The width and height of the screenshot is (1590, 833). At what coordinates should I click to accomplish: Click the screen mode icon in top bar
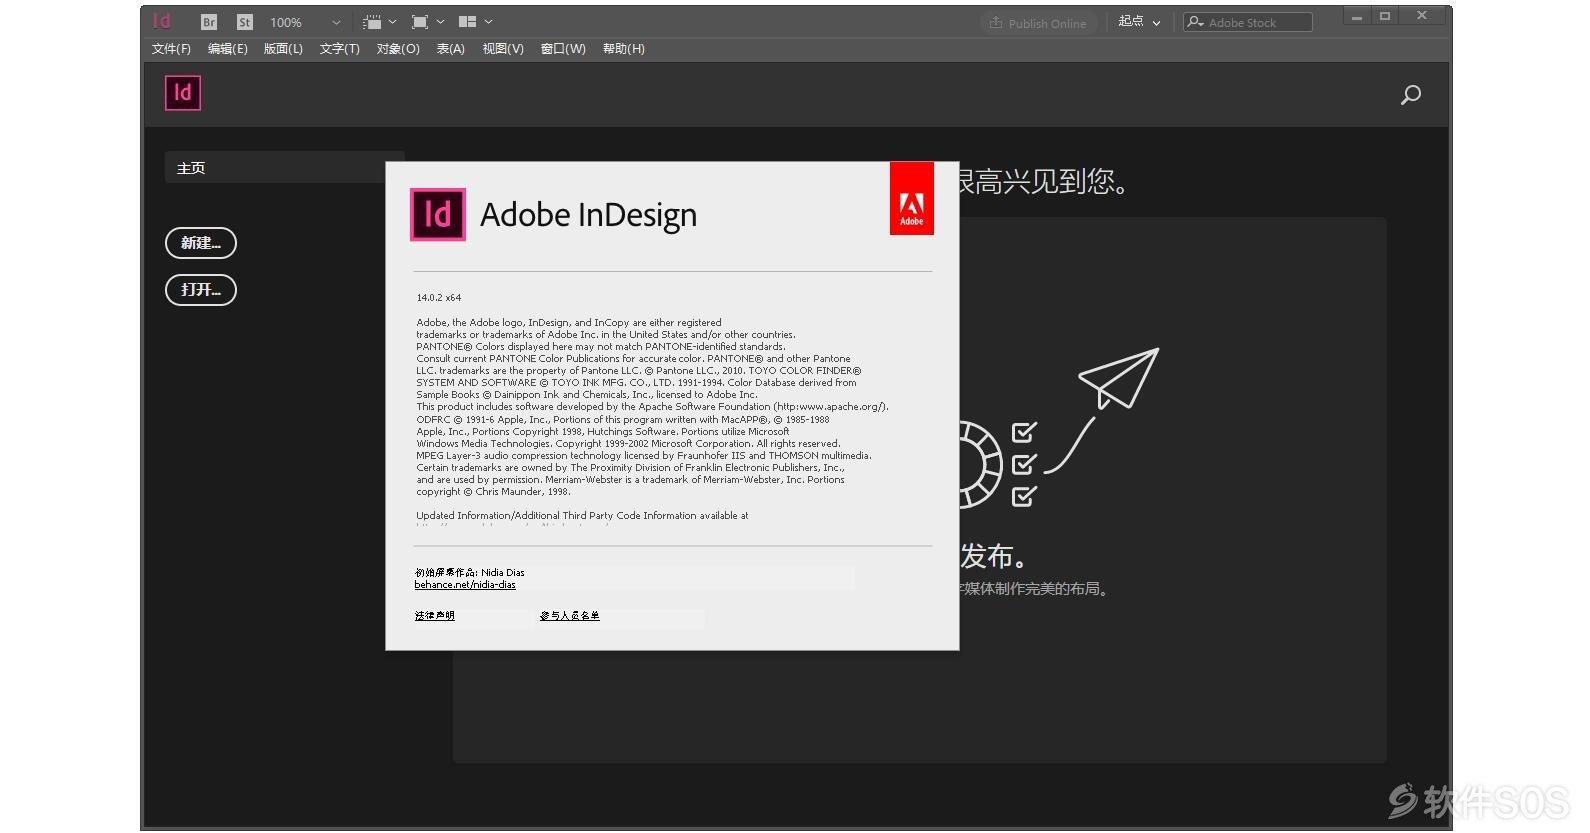pos(420,22)
